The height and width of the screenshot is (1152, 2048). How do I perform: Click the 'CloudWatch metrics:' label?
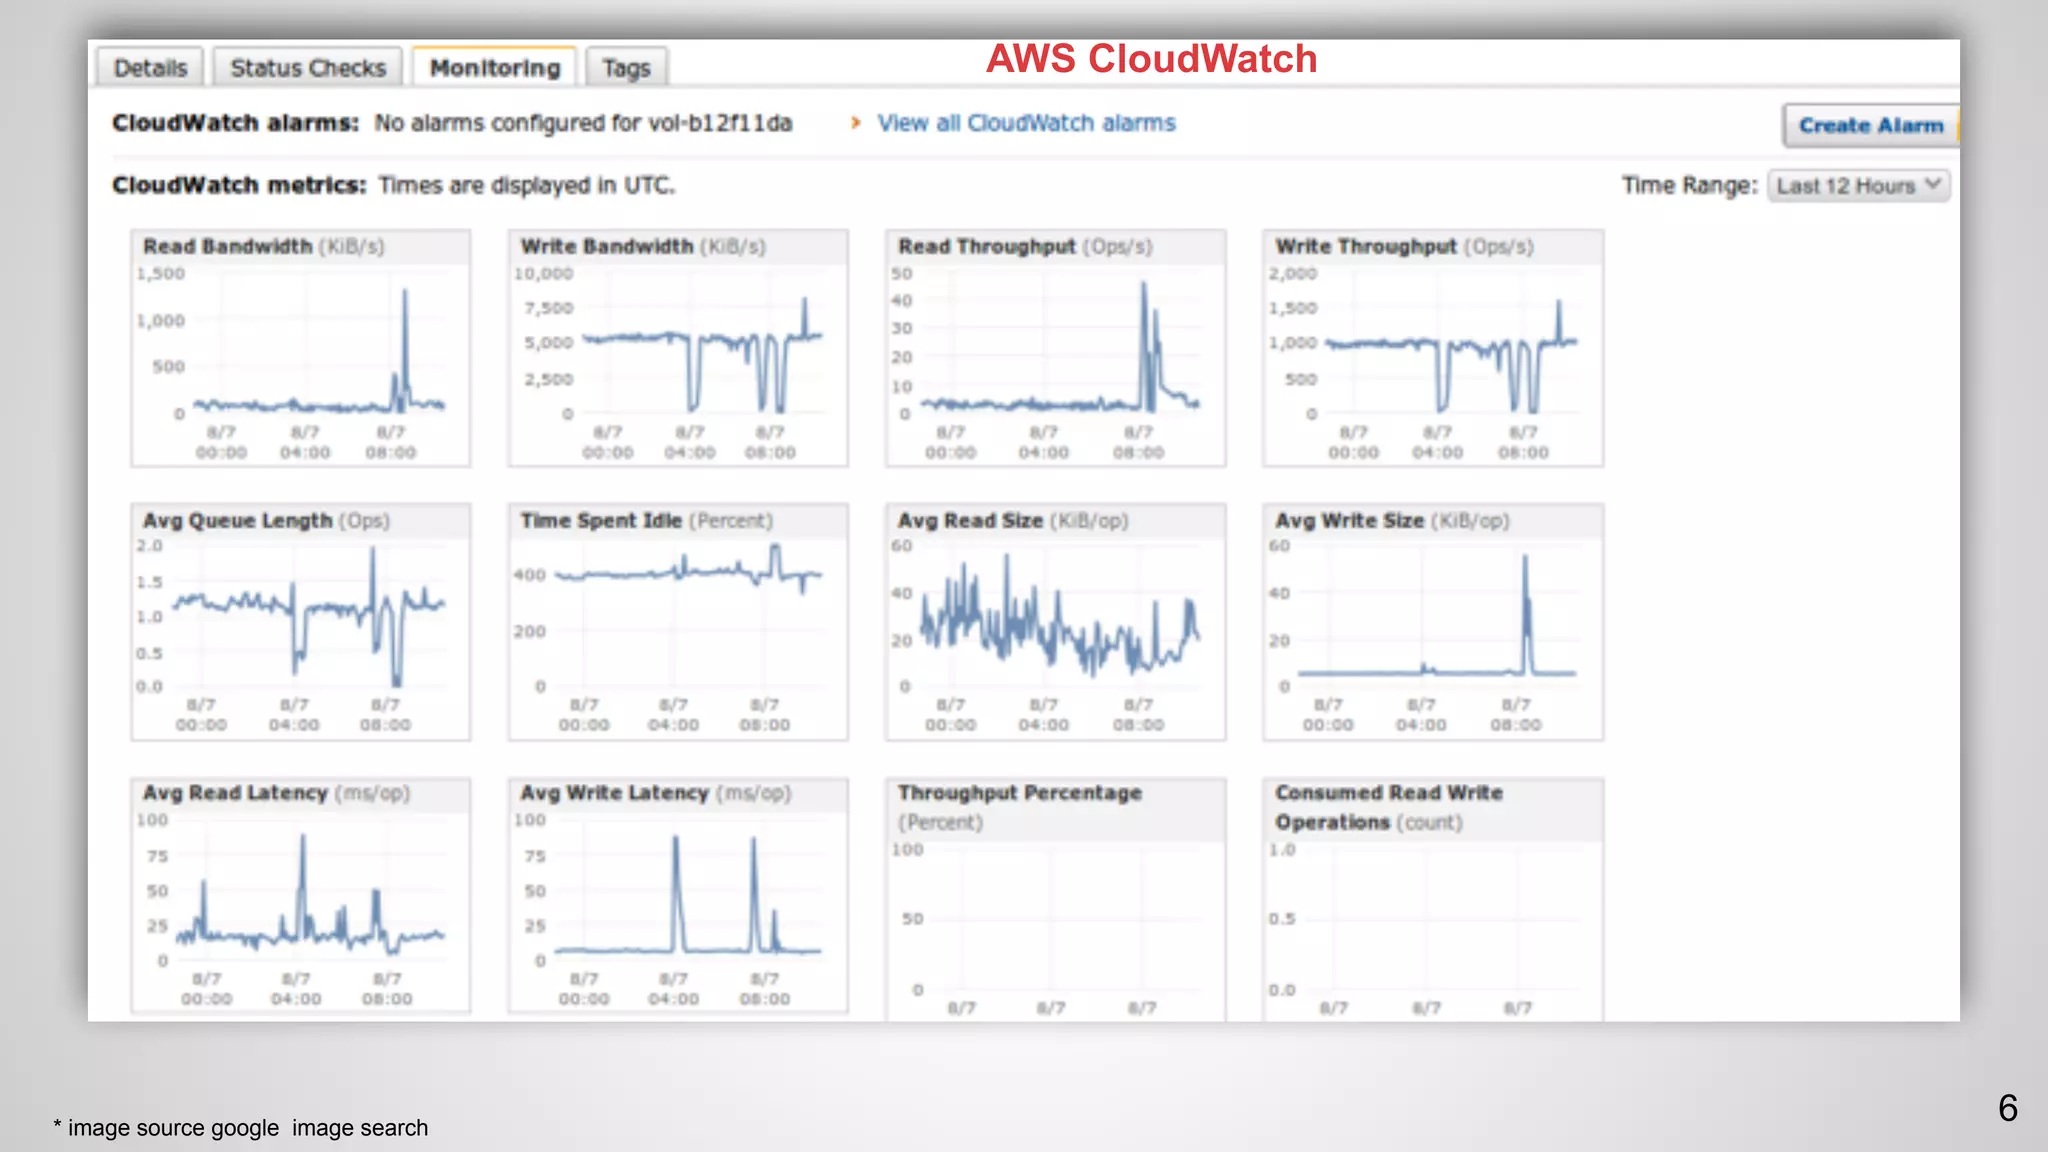239,185
